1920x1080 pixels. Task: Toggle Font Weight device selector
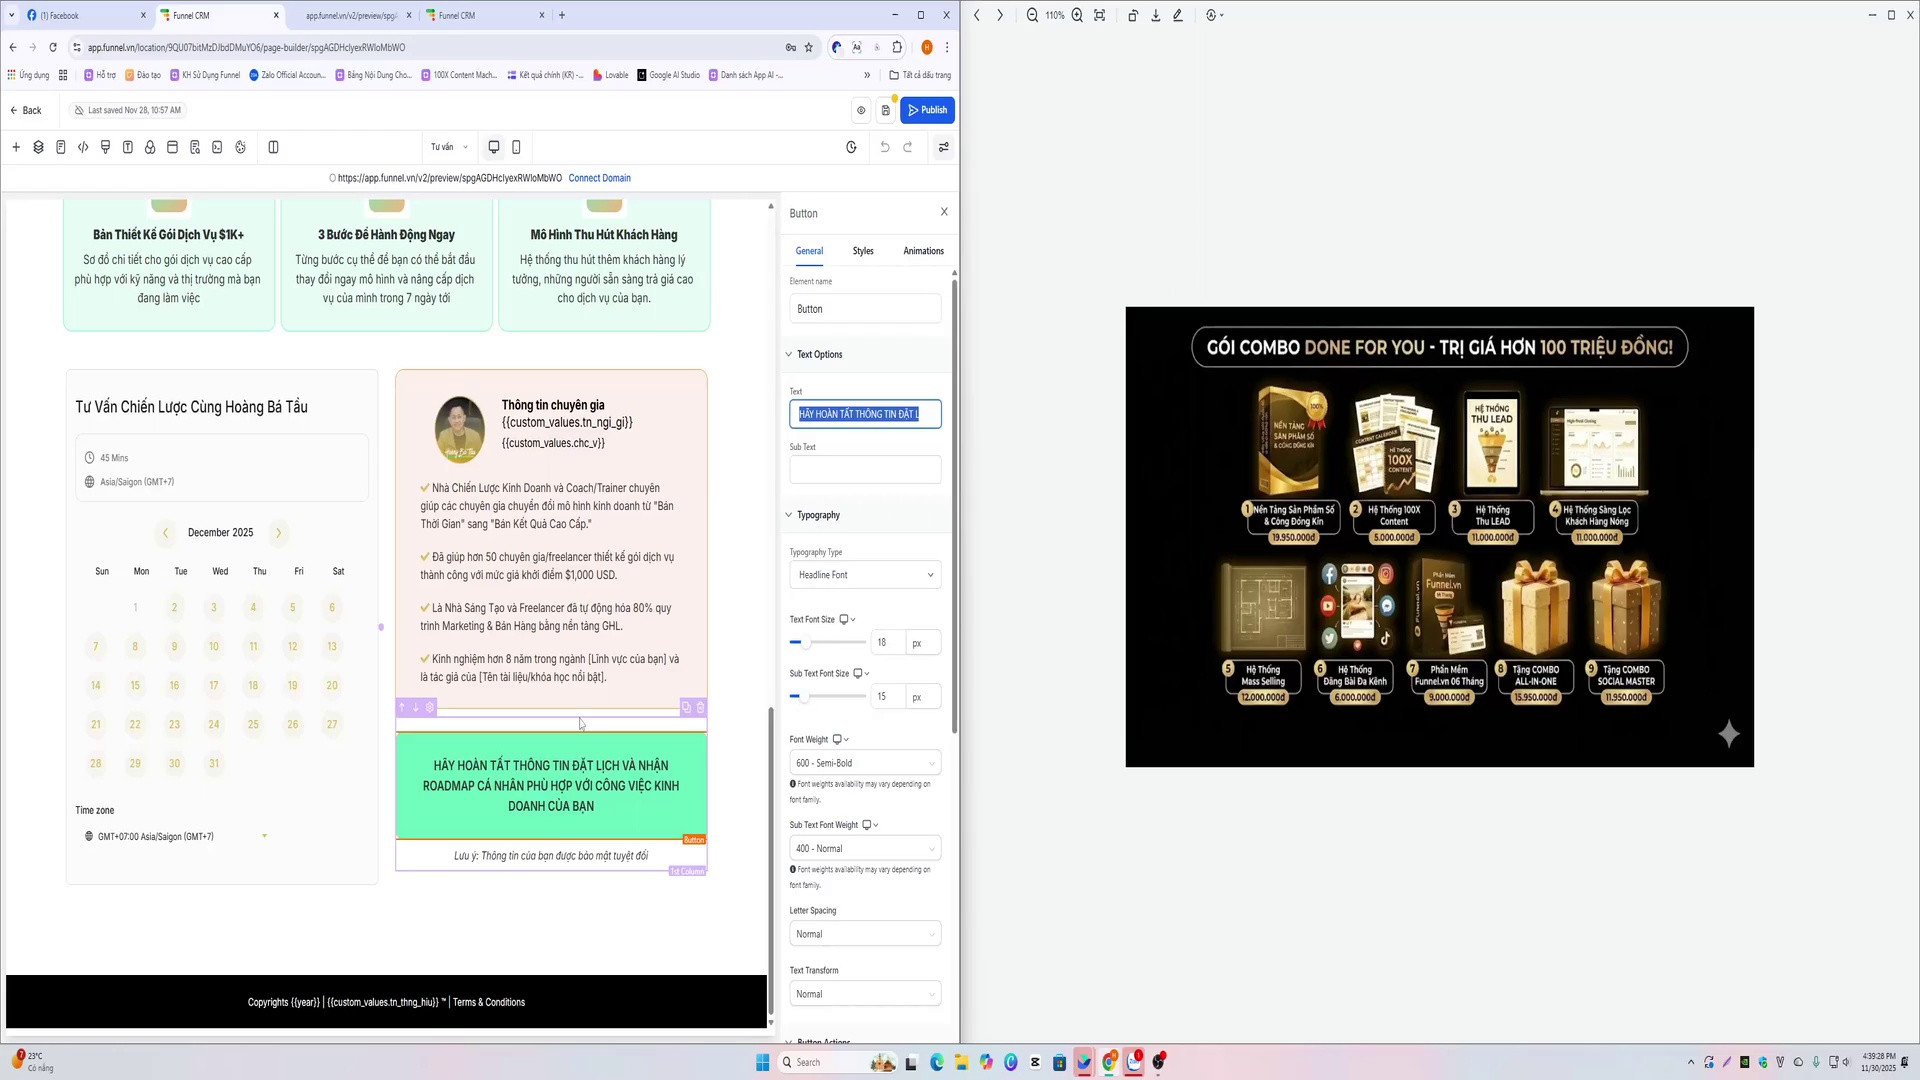tap(840, 740)
